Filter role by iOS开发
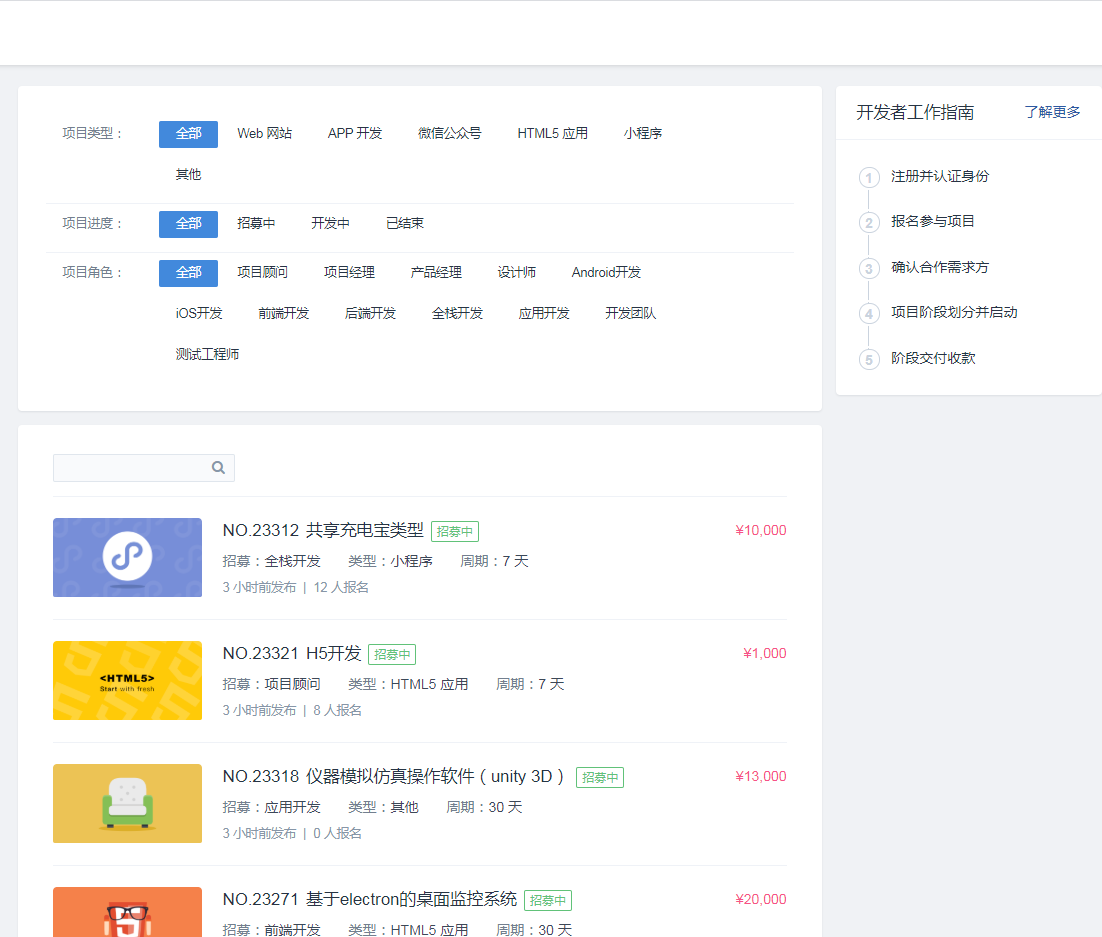1102x937 pixels. click(x=199, y=314)
